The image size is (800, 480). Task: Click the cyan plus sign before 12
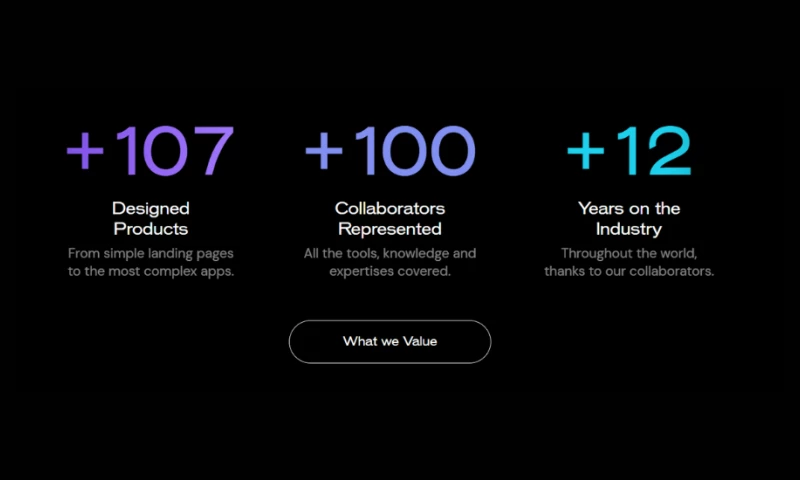[585, 152]
